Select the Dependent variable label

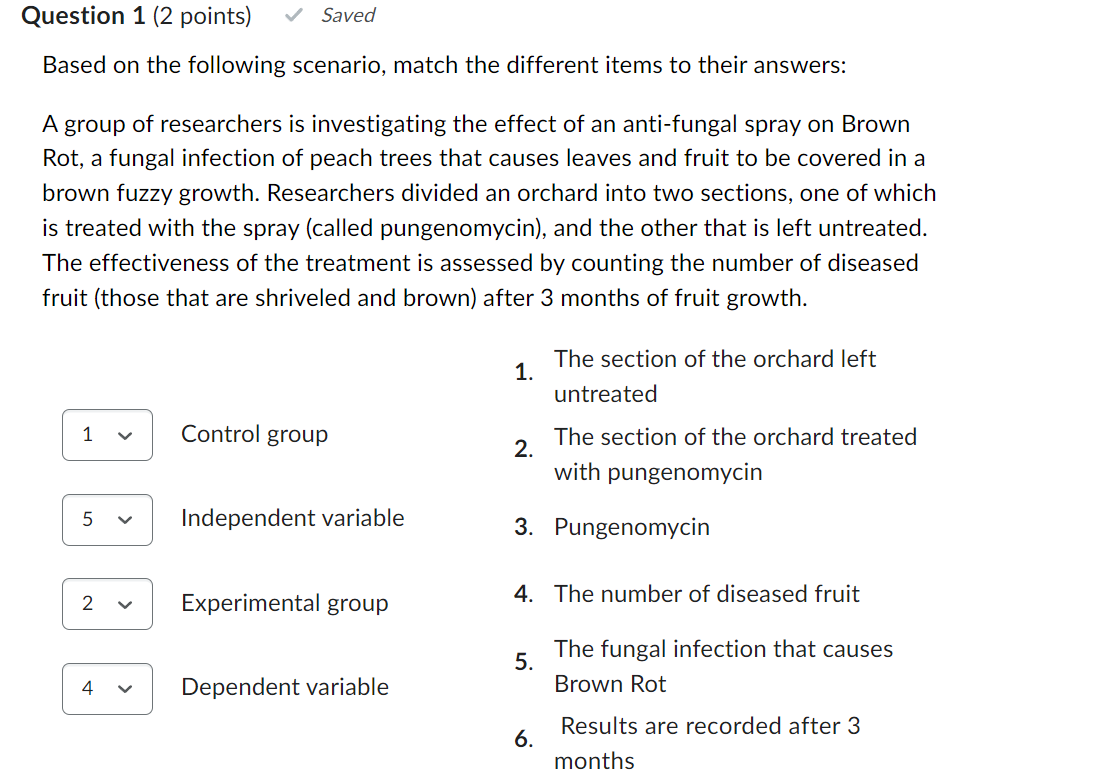[284, 687]
